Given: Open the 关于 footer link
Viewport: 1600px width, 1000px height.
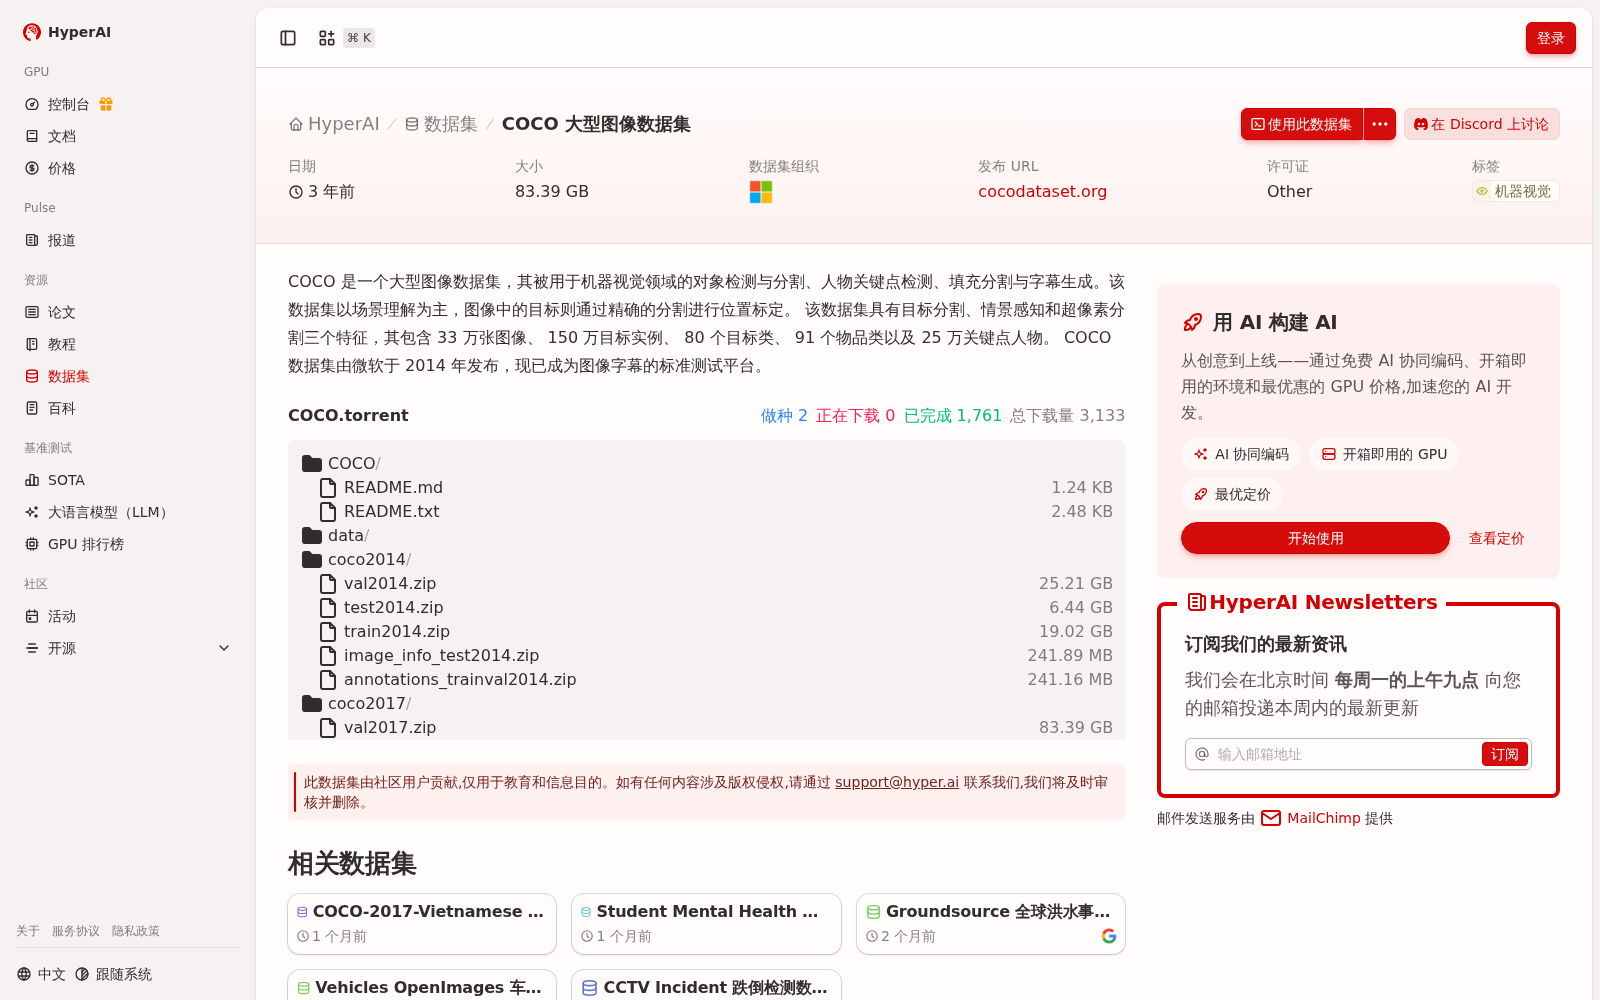Looking at the screenshot, I should [x=28, y=931].
